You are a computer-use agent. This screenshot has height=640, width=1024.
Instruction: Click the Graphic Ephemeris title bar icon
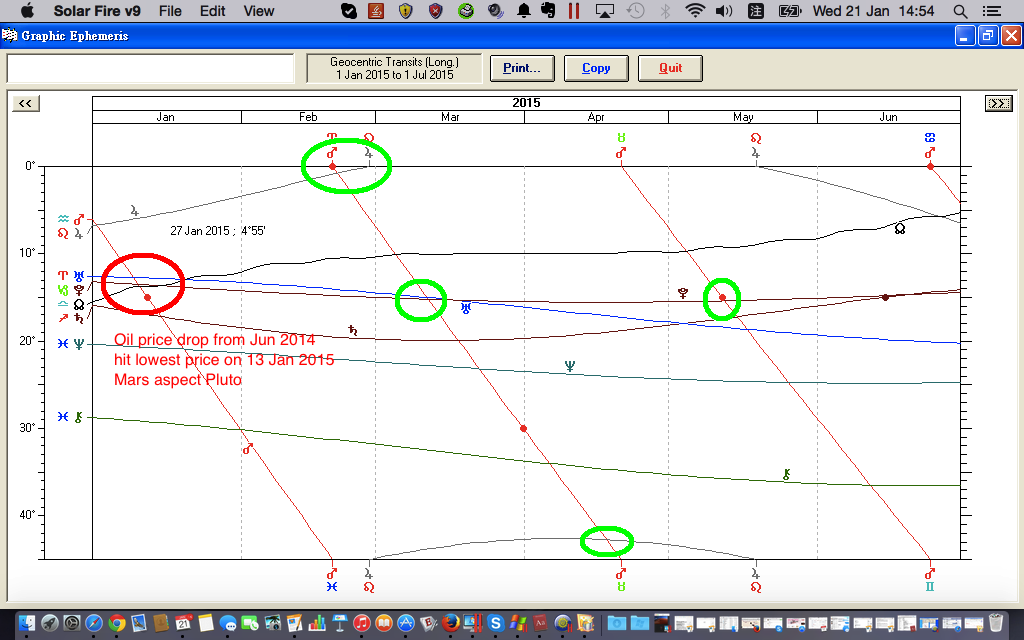(x=10, y=35)
